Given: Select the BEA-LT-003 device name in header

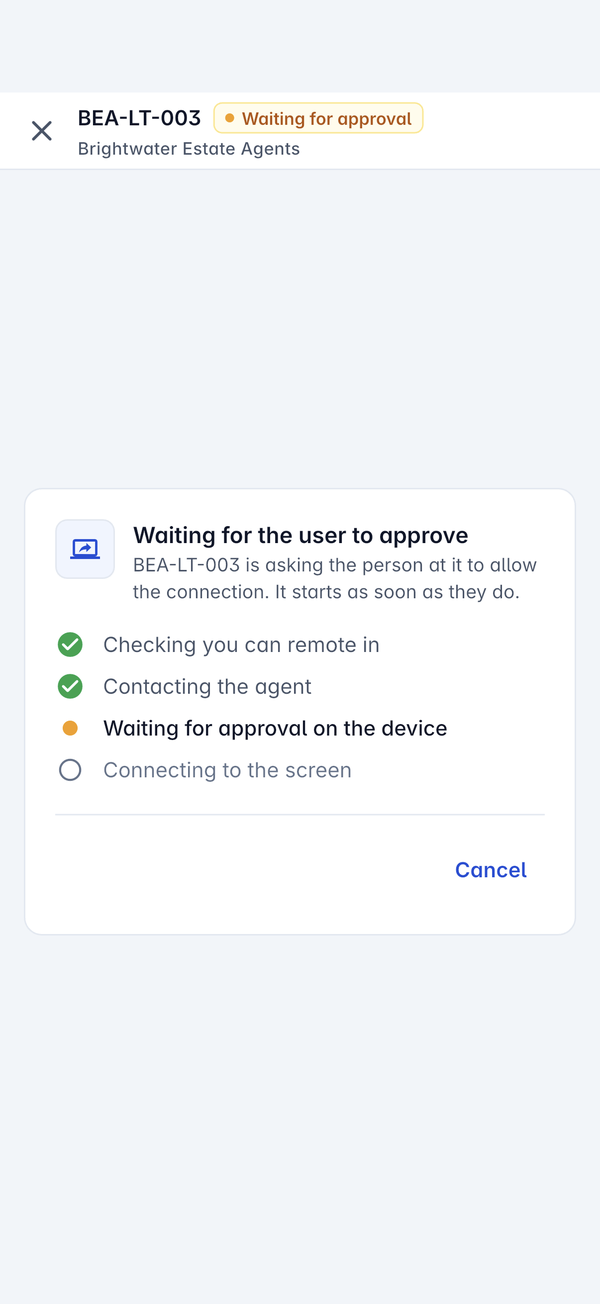Looking at the screenshot, I should (140, 118).
